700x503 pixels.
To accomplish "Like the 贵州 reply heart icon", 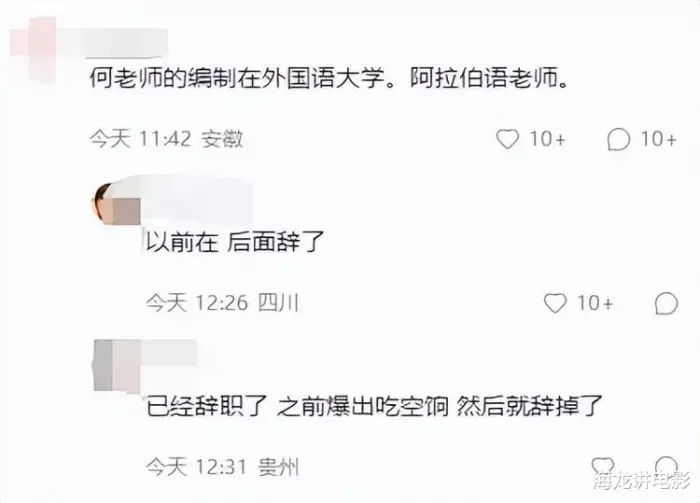I will click(602, 465).
